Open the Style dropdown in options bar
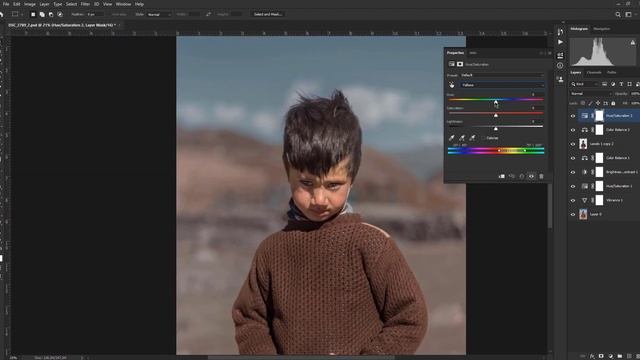 pyautogui.click(x=159, y=14)
